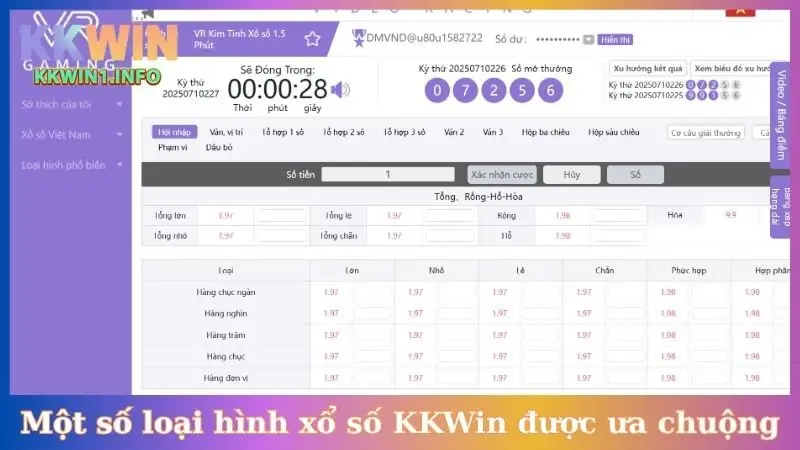Image resolution: width=800 pixels, height=450 pixels.
Task: Switch to Tổ hợp 3 số tab
Action: [404, 132]
